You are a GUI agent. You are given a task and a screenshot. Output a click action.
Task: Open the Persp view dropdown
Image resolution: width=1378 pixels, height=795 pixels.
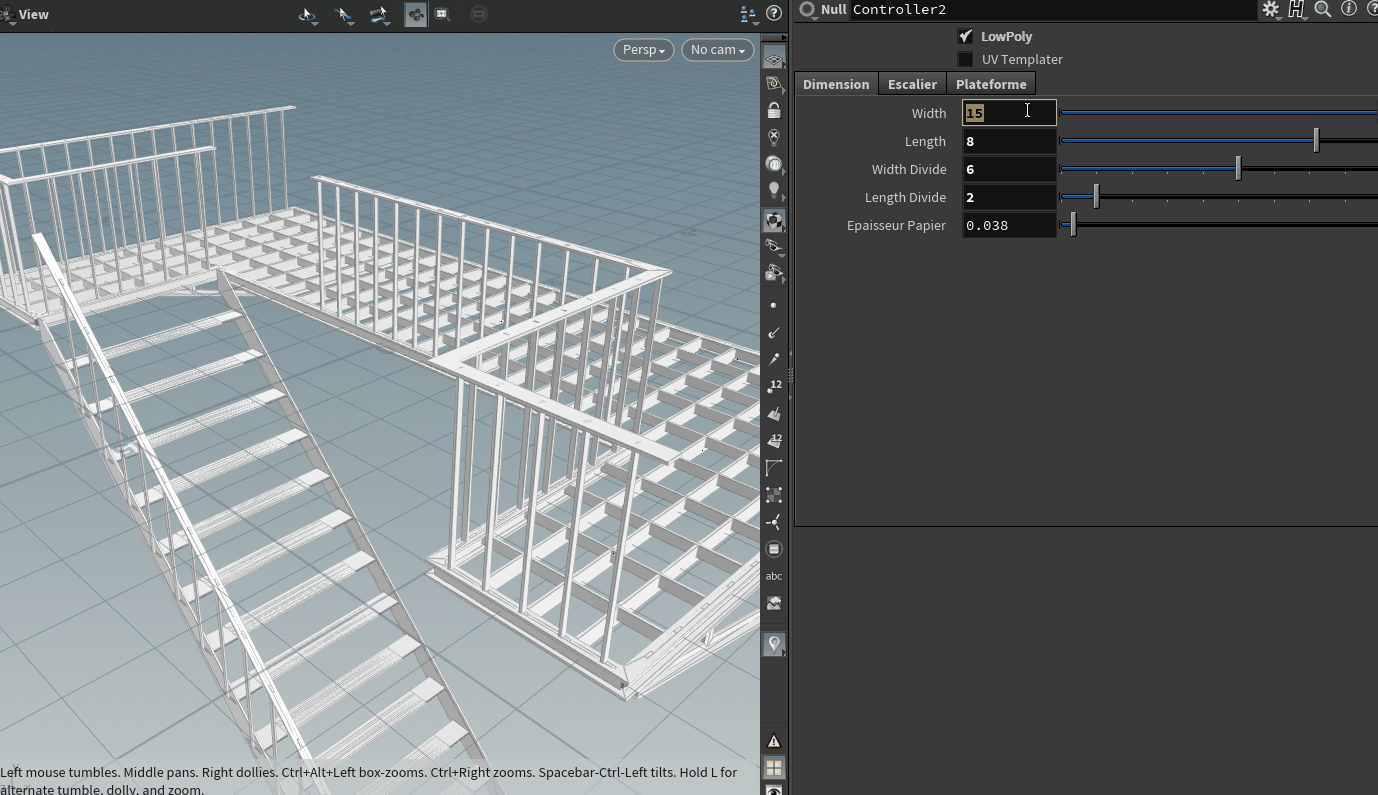click(643, 50)
